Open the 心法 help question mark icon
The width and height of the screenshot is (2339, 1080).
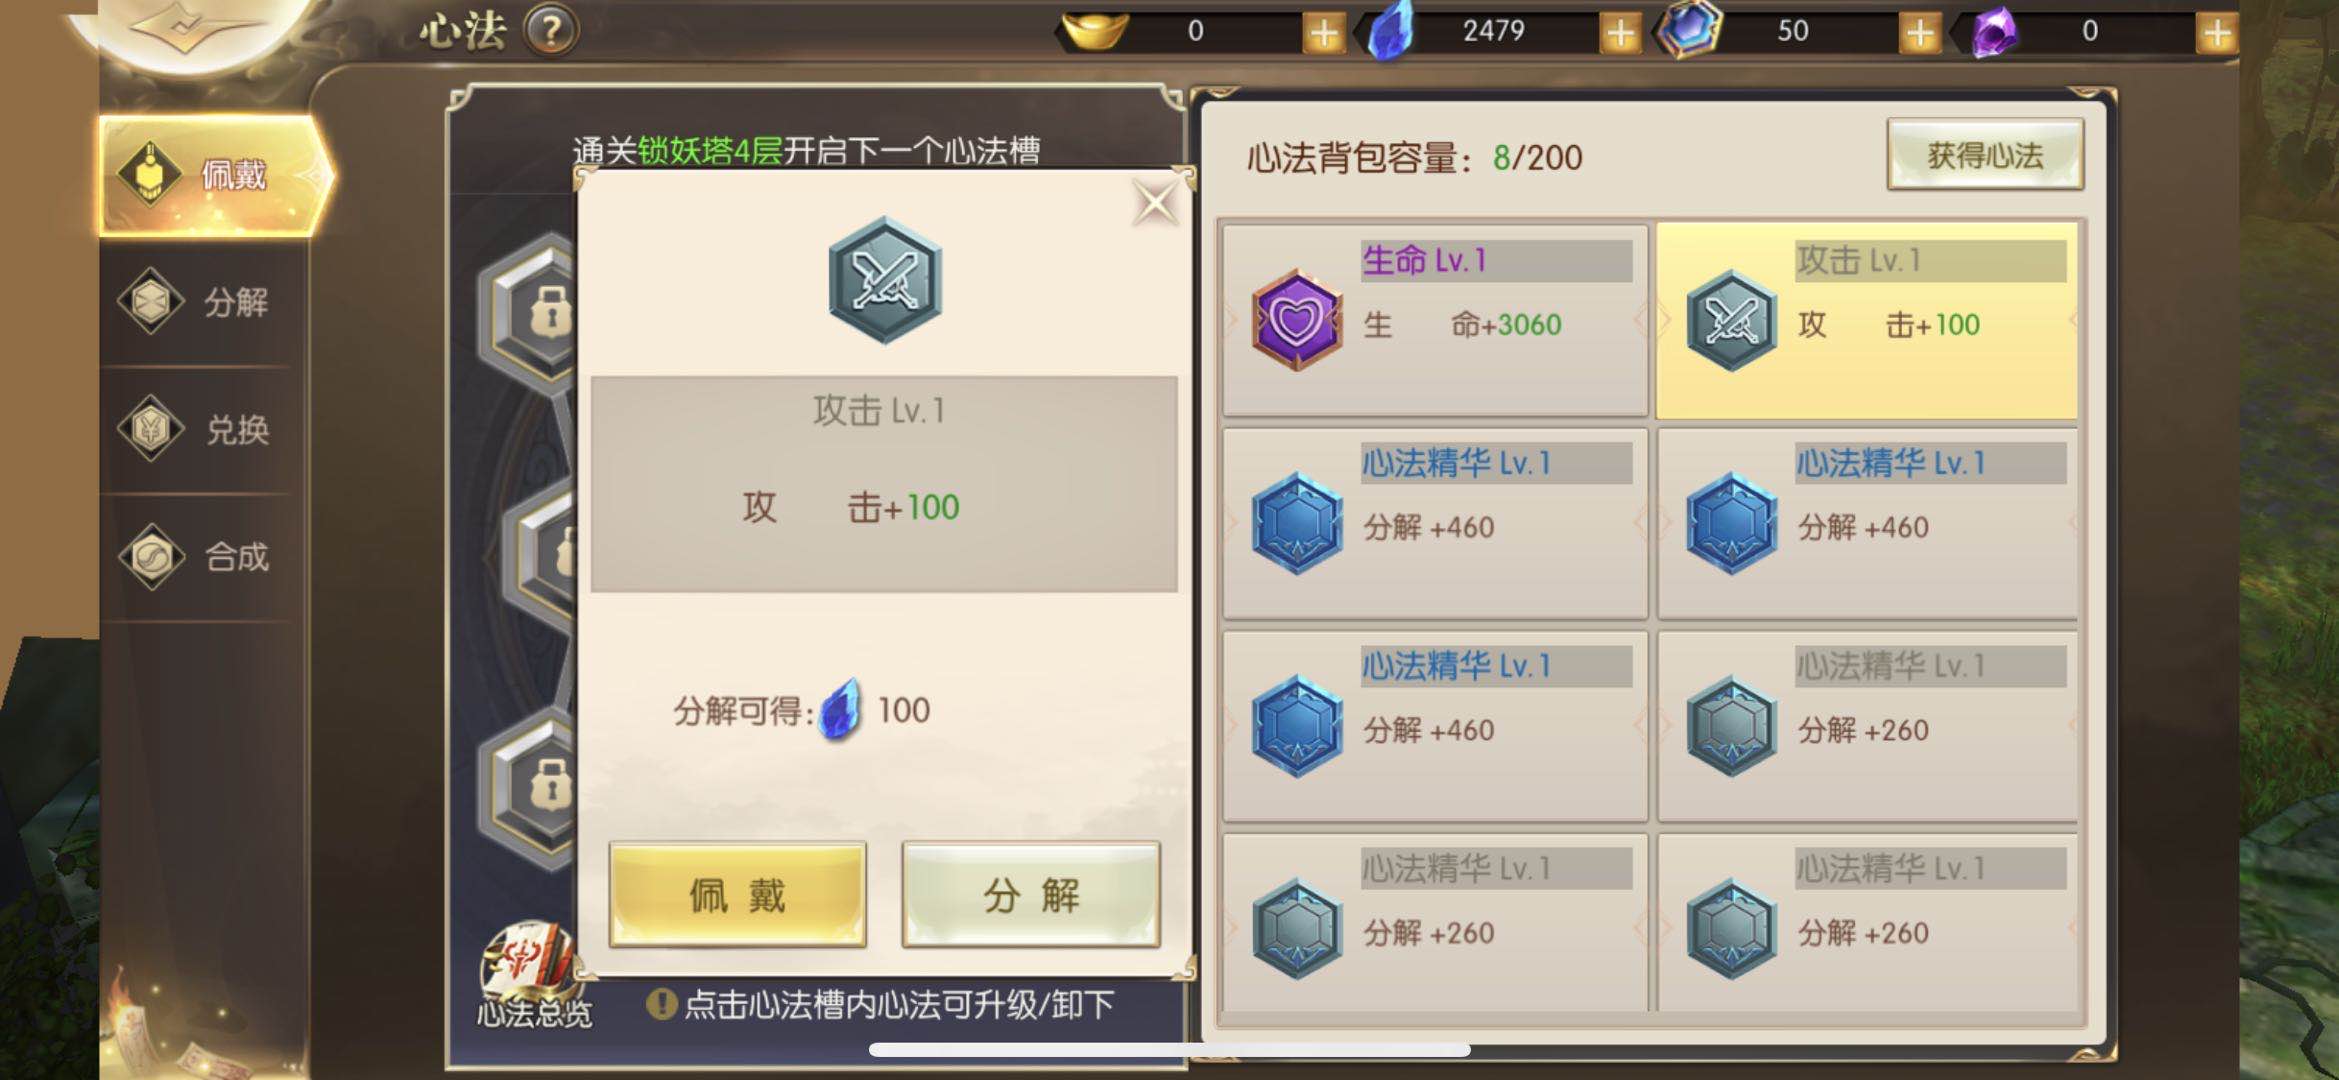click(551, 31)
